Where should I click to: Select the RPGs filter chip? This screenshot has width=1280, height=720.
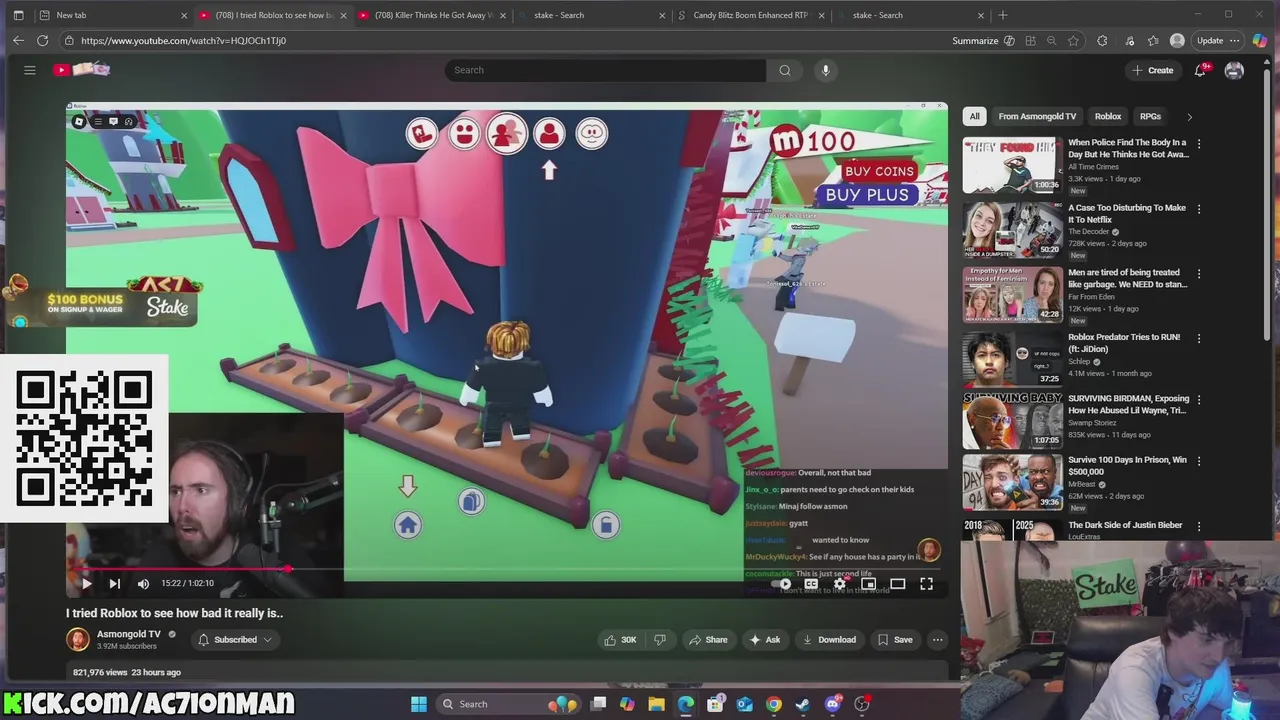pos(1150,116)
